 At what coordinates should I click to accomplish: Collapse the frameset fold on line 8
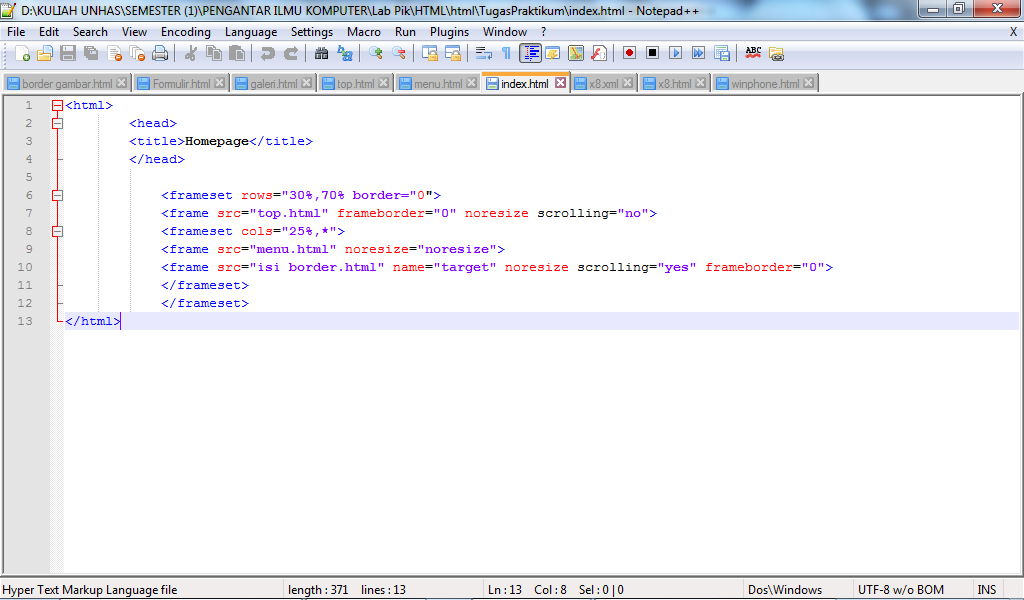coord(57,231)
